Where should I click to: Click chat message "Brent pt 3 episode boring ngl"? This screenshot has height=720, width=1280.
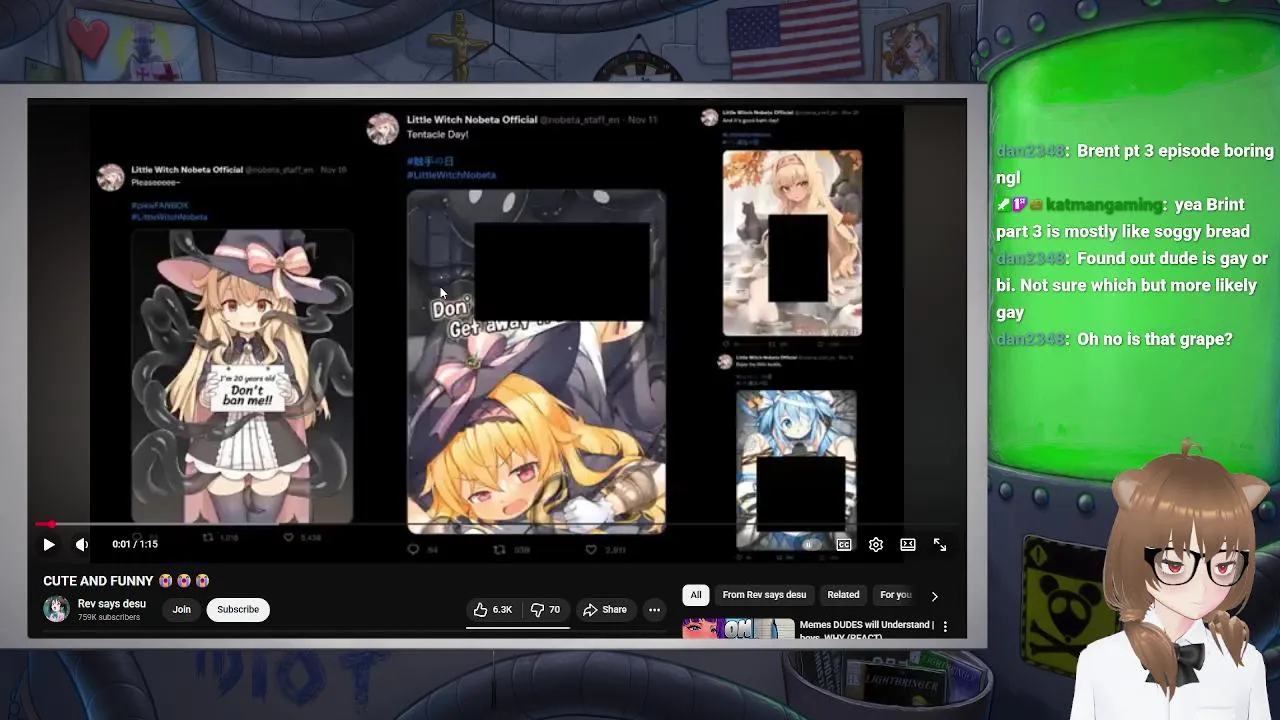coord(1135,164)
